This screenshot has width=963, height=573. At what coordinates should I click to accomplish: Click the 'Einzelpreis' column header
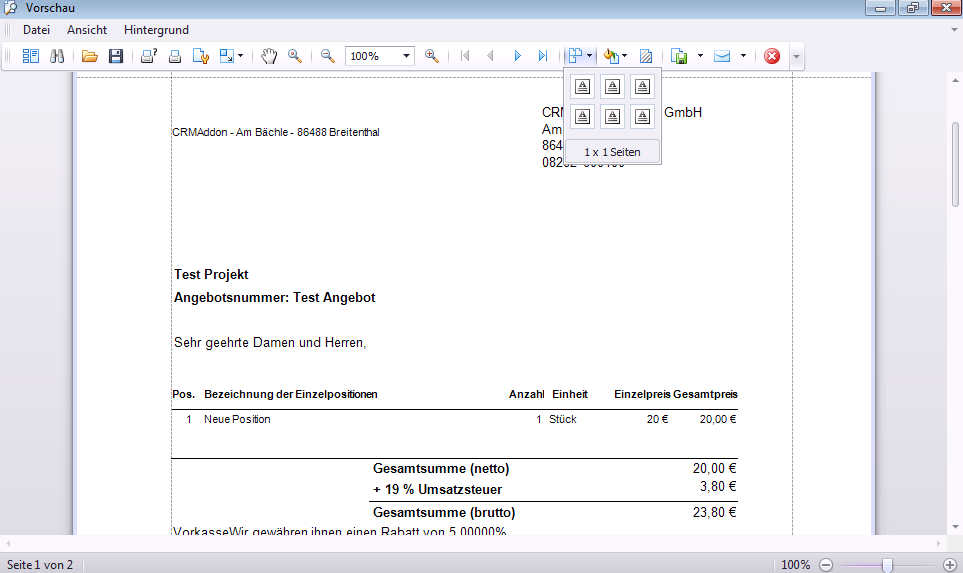[642, 394]
